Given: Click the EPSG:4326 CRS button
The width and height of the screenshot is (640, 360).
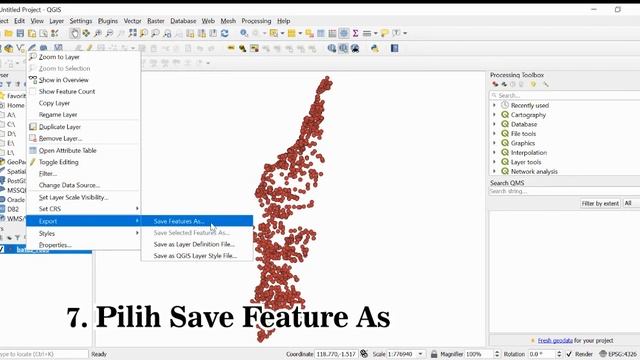Looking at the screenshot, I should (x=618, y=354).
